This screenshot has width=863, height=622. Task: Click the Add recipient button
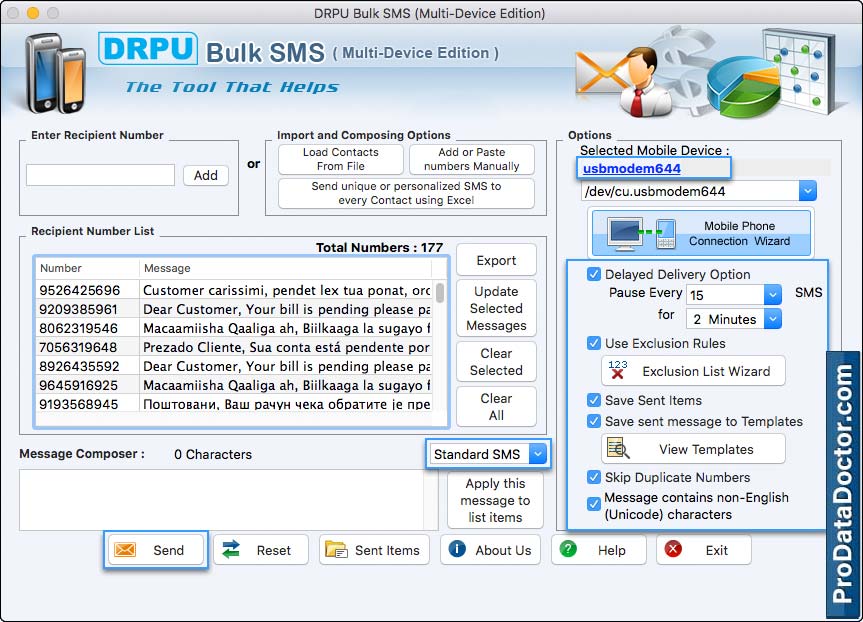pyautogui.click(x=206, y=175)
